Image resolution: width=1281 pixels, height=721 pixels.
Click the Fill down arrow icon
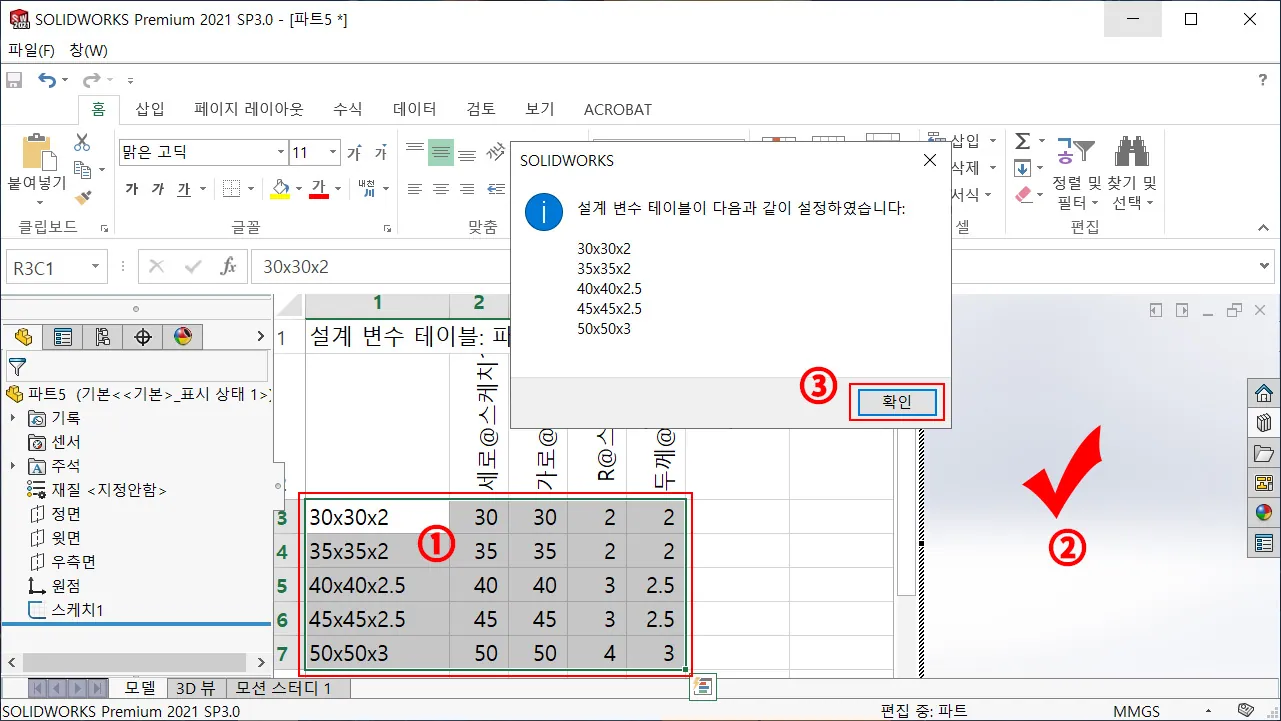pos(1023,168)
